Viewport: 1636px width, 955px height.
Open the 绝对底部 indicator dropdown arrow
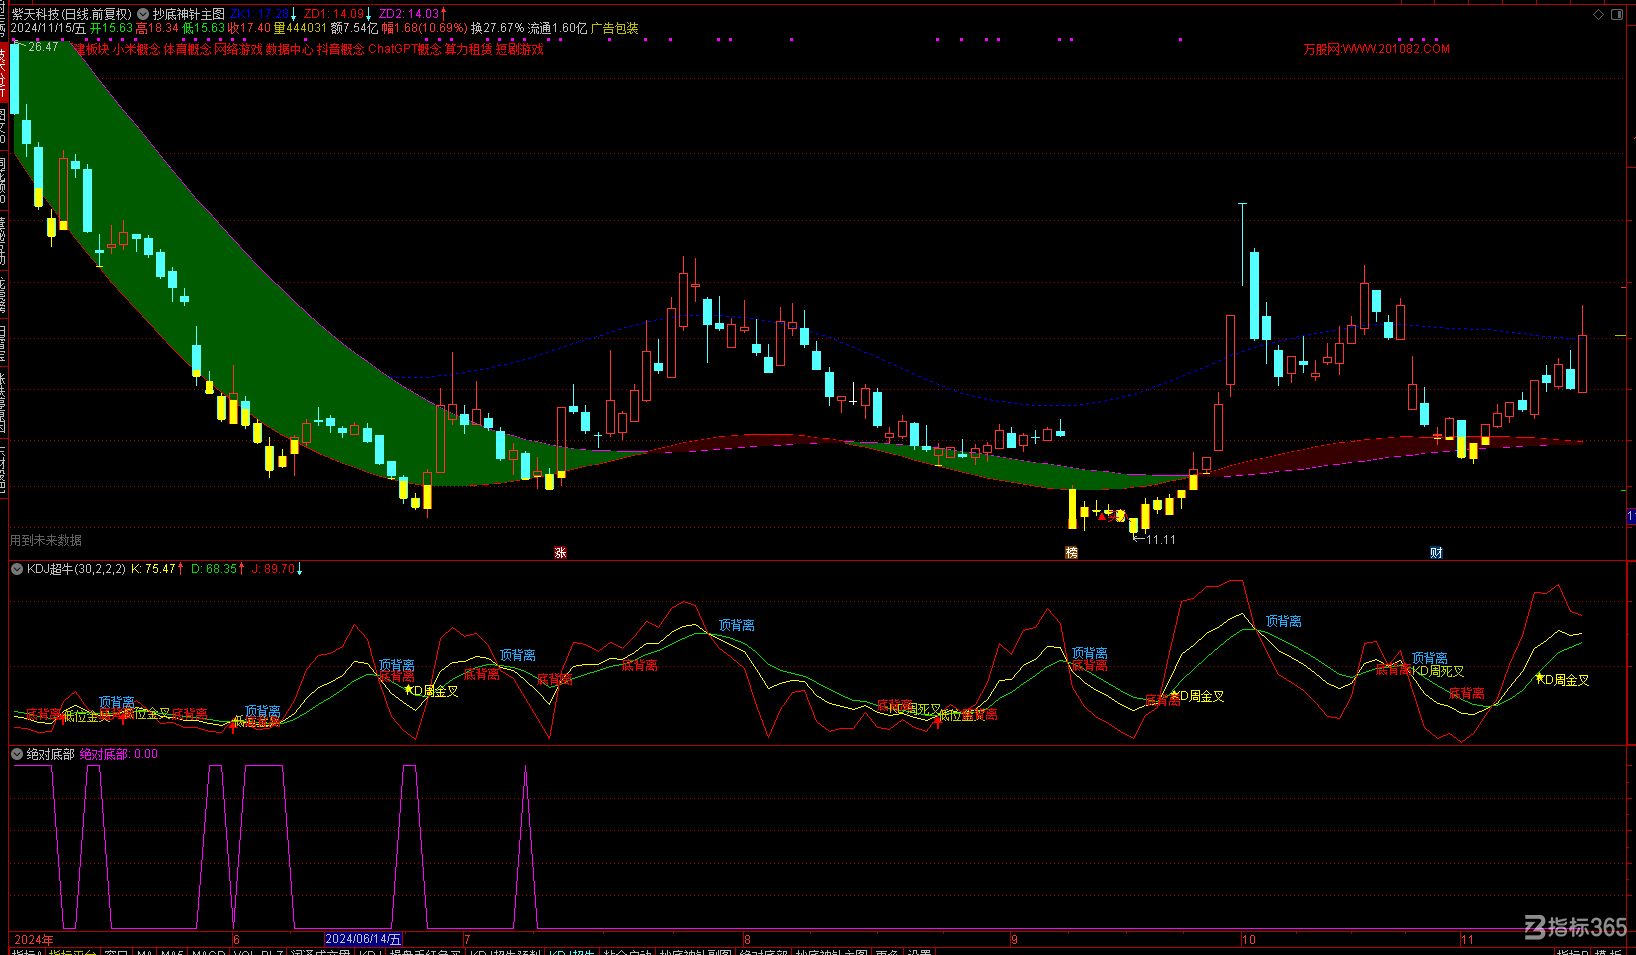tap(17, 754)
